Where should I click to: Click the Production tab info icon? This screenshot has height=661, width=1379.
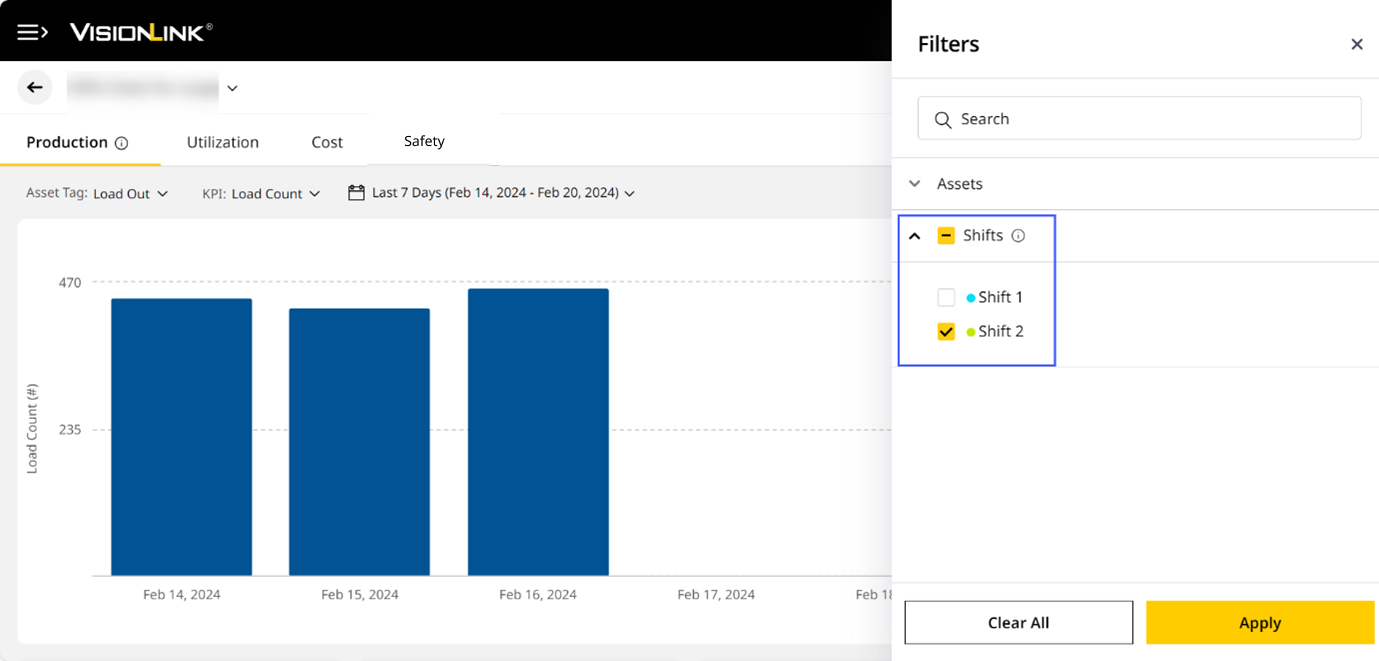pos(122,143)
